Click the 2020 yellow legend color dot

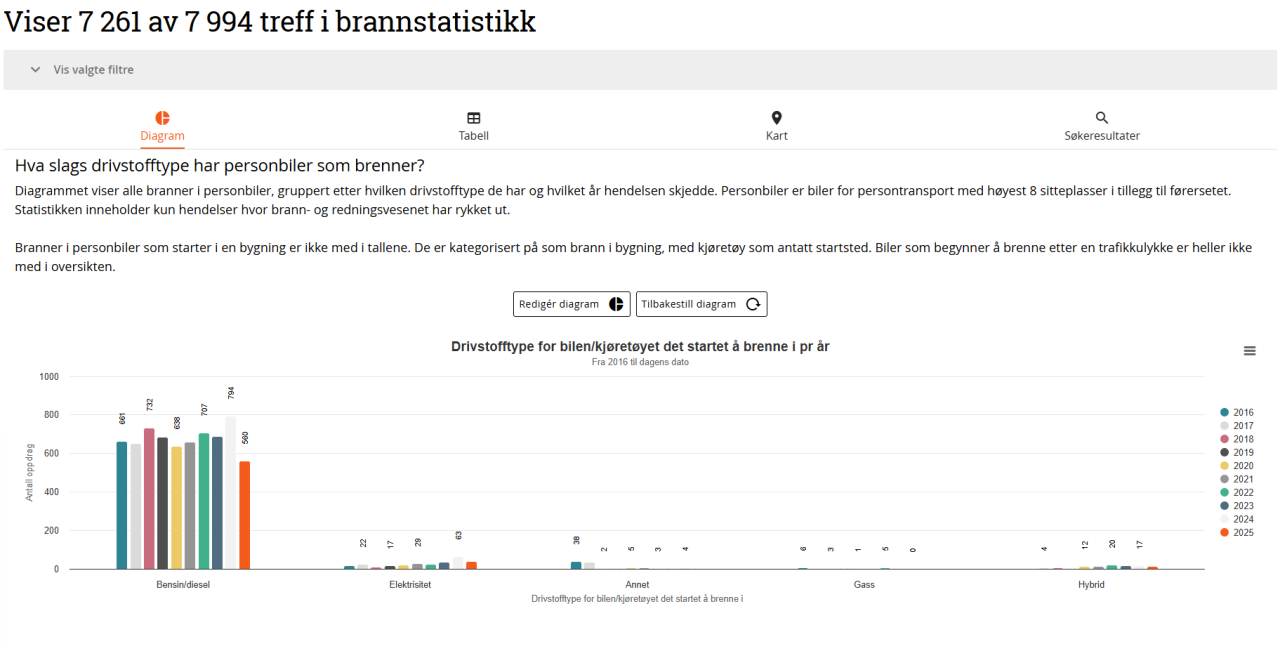pyautogui.click(x=1225, y=466)
